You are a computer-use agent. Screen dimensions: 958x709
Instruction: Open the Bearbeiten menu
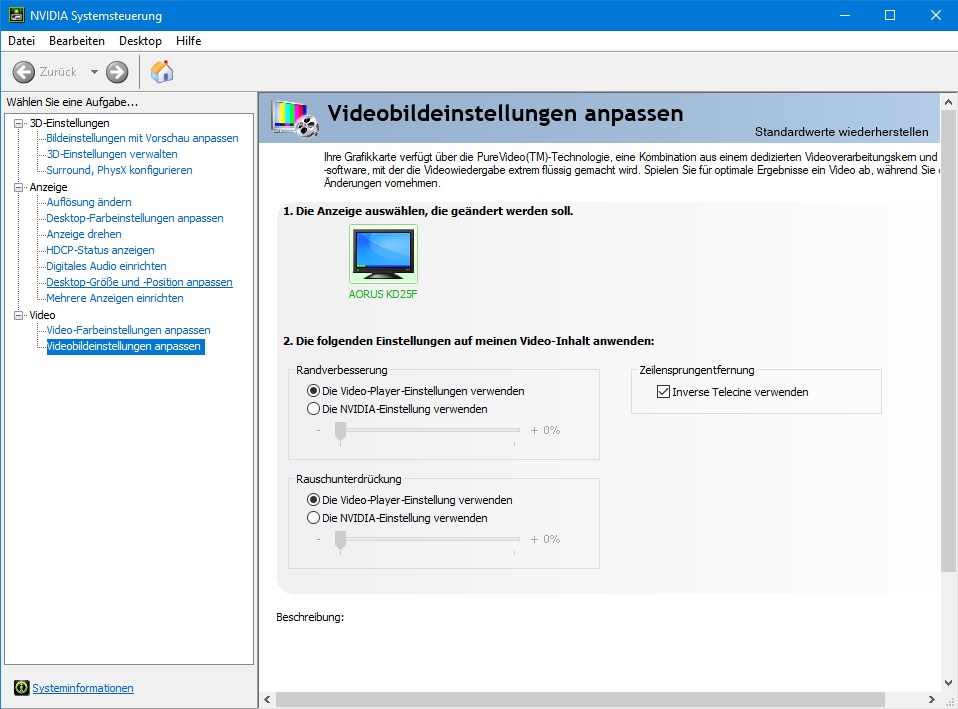[77, 41]
